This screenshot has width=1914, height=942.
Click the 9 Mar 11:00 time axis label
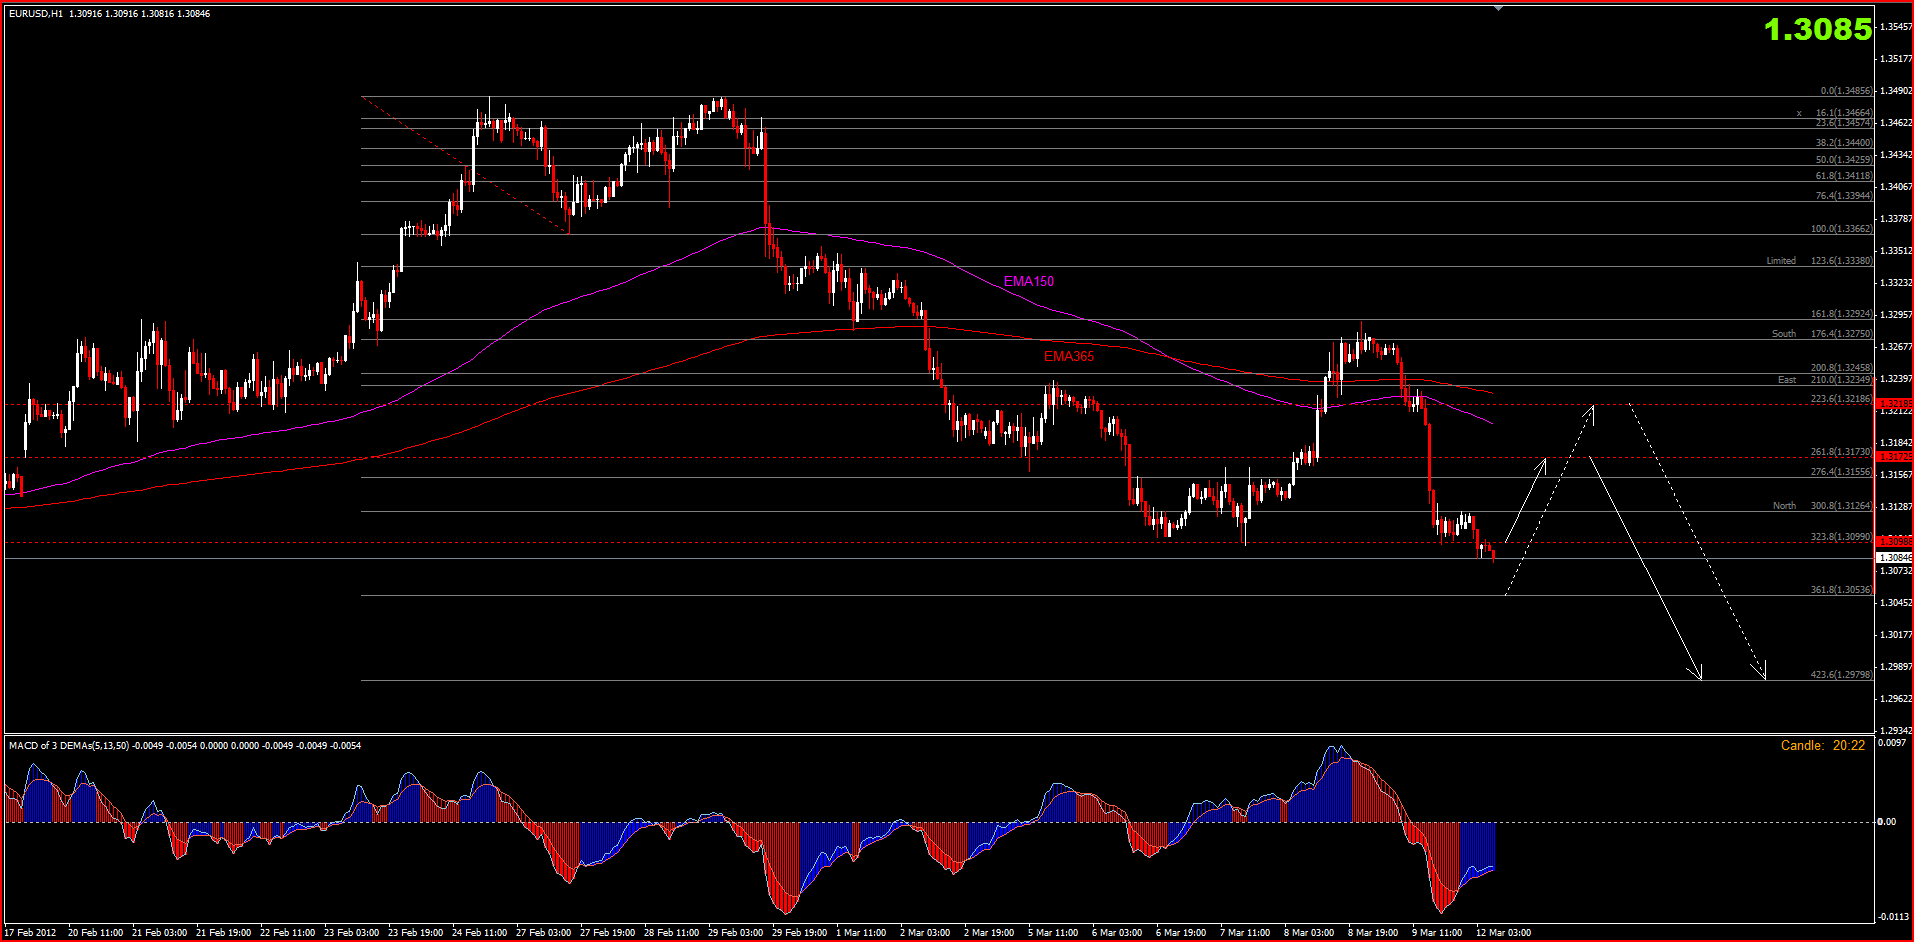point(1437,933)
